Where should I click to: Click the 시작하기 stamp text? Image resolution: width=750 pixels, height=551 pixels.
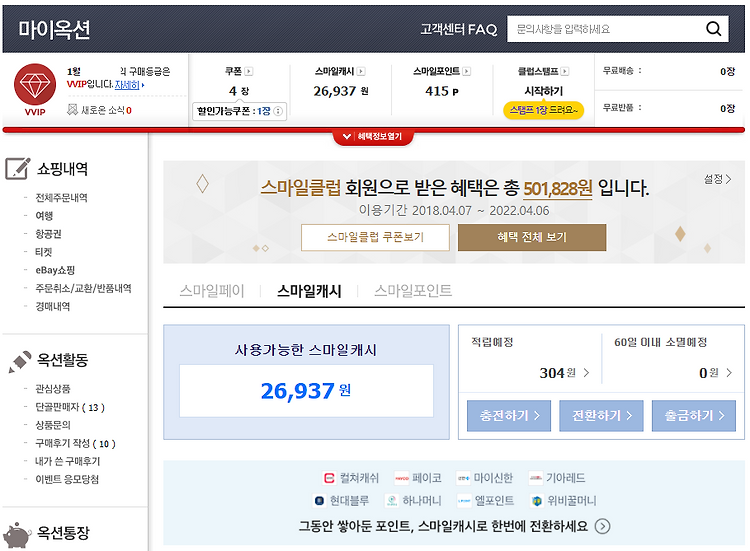pos(543,91)
